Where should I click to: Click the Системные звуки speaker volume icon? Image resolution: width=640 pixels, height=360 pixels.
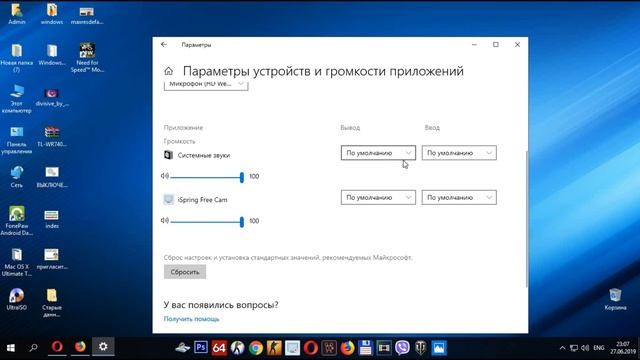coord(164,176)
